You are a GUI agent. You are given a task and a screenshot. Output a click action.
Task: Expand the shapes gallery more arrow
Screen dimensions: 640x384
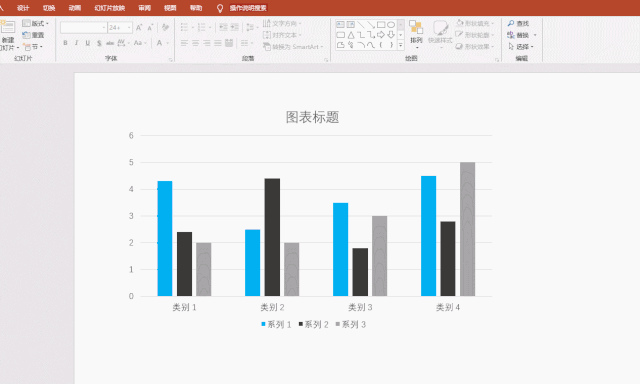tap(400, 45)
